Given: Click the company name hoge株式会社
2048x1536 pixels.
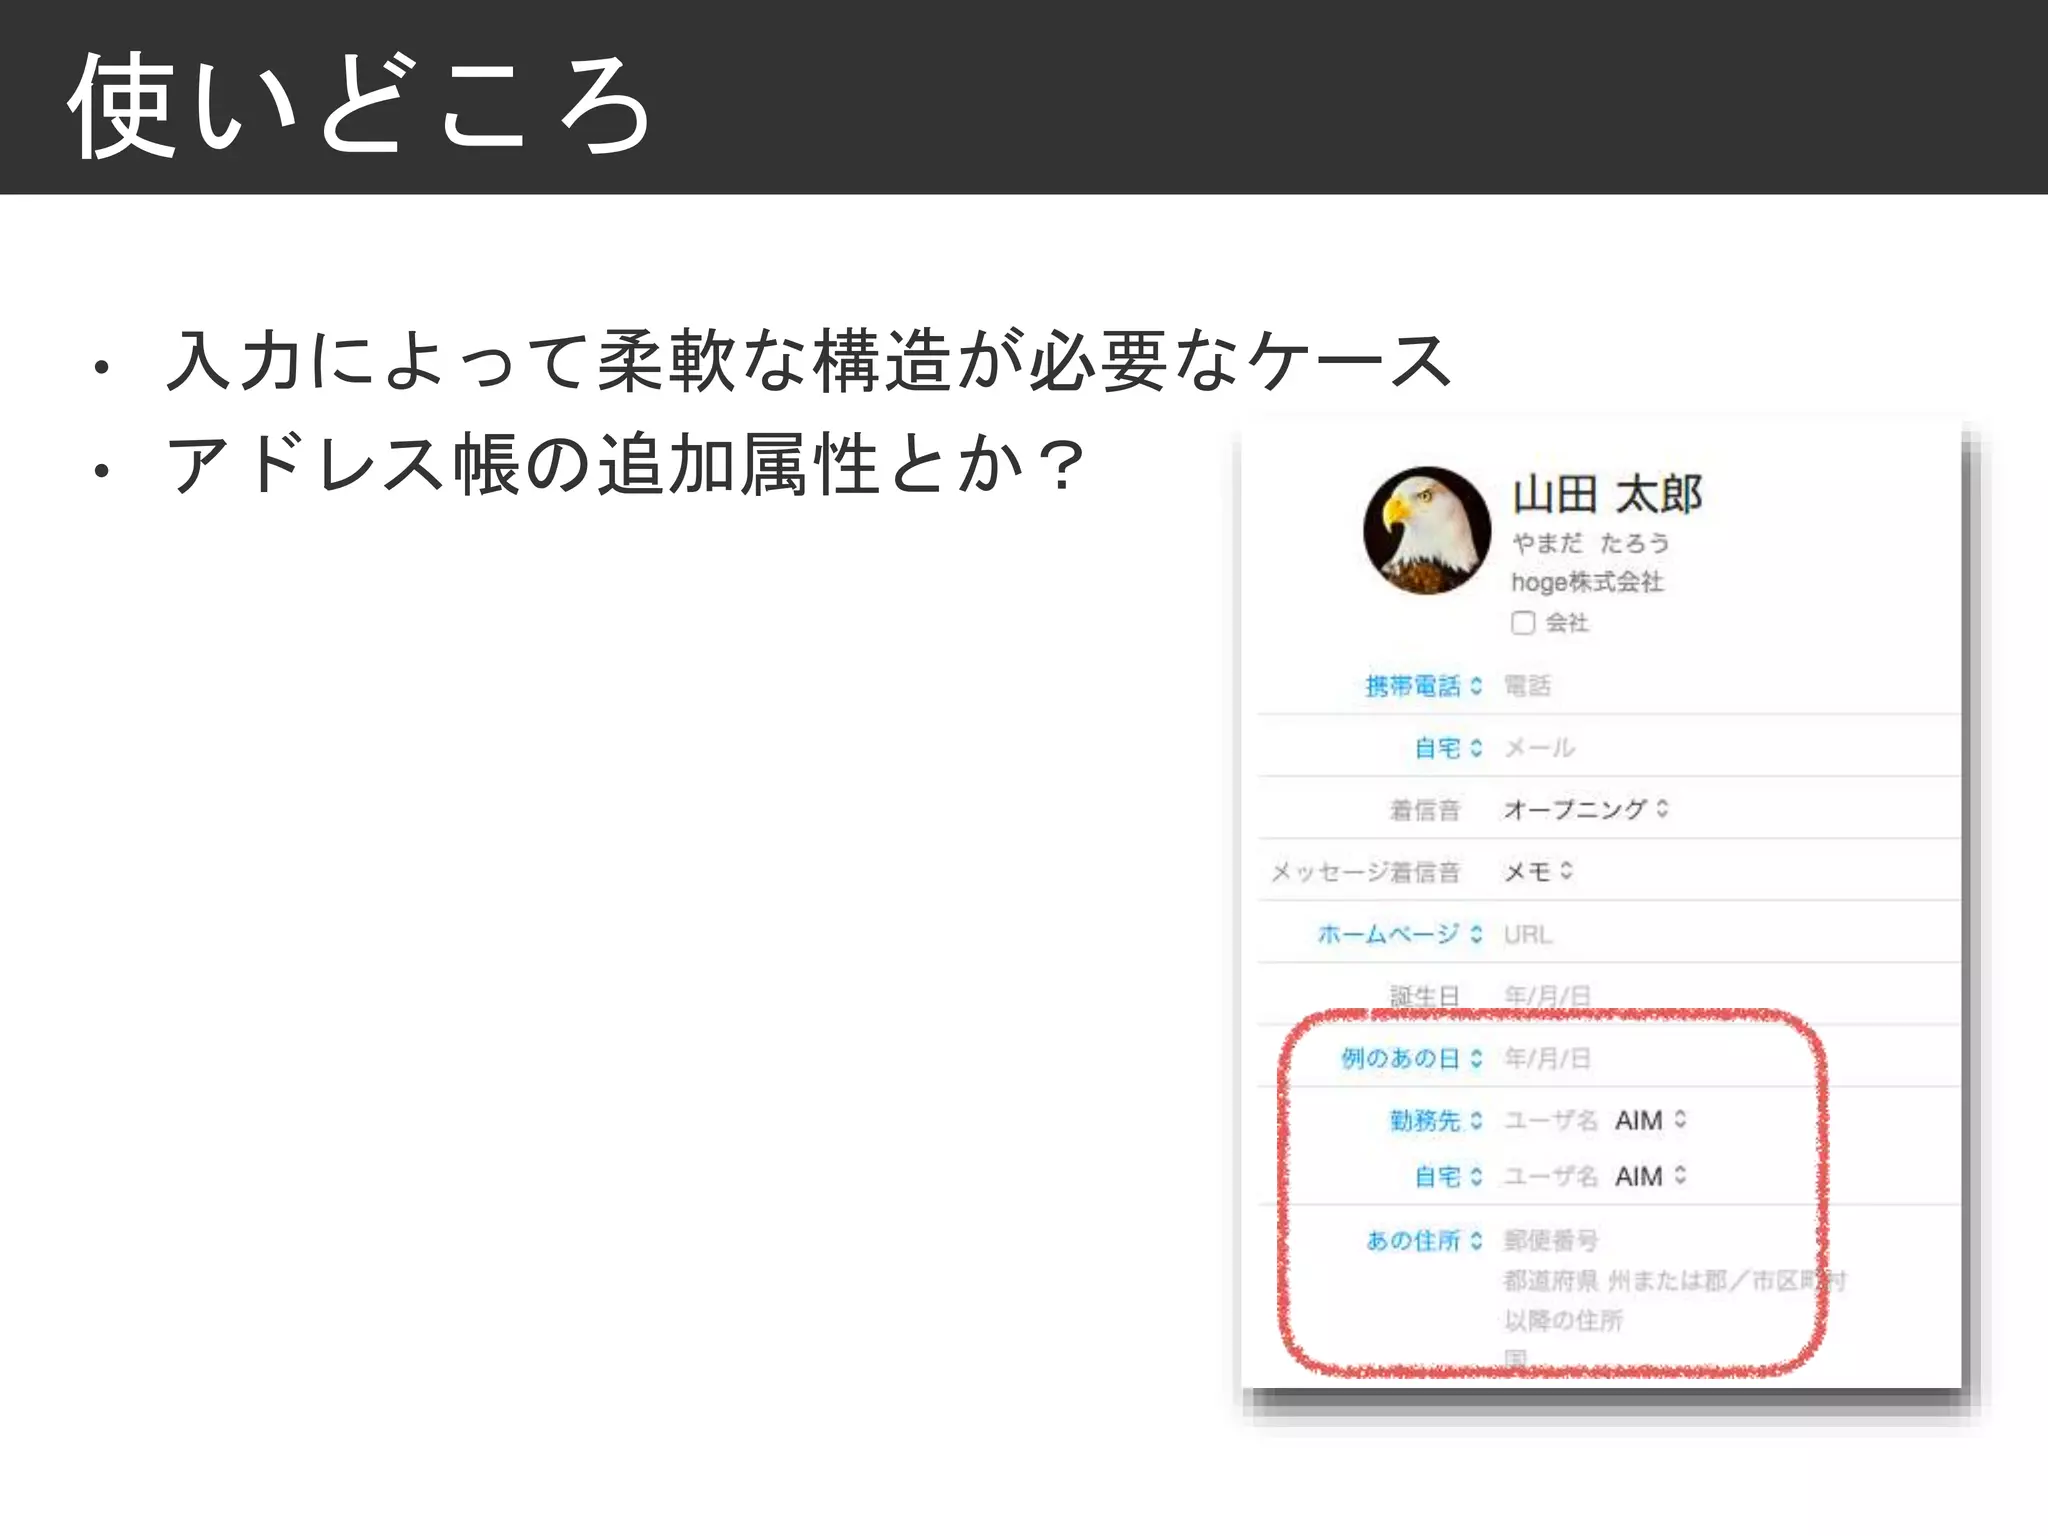Looking at the screenshot, I should (1587, 582).
